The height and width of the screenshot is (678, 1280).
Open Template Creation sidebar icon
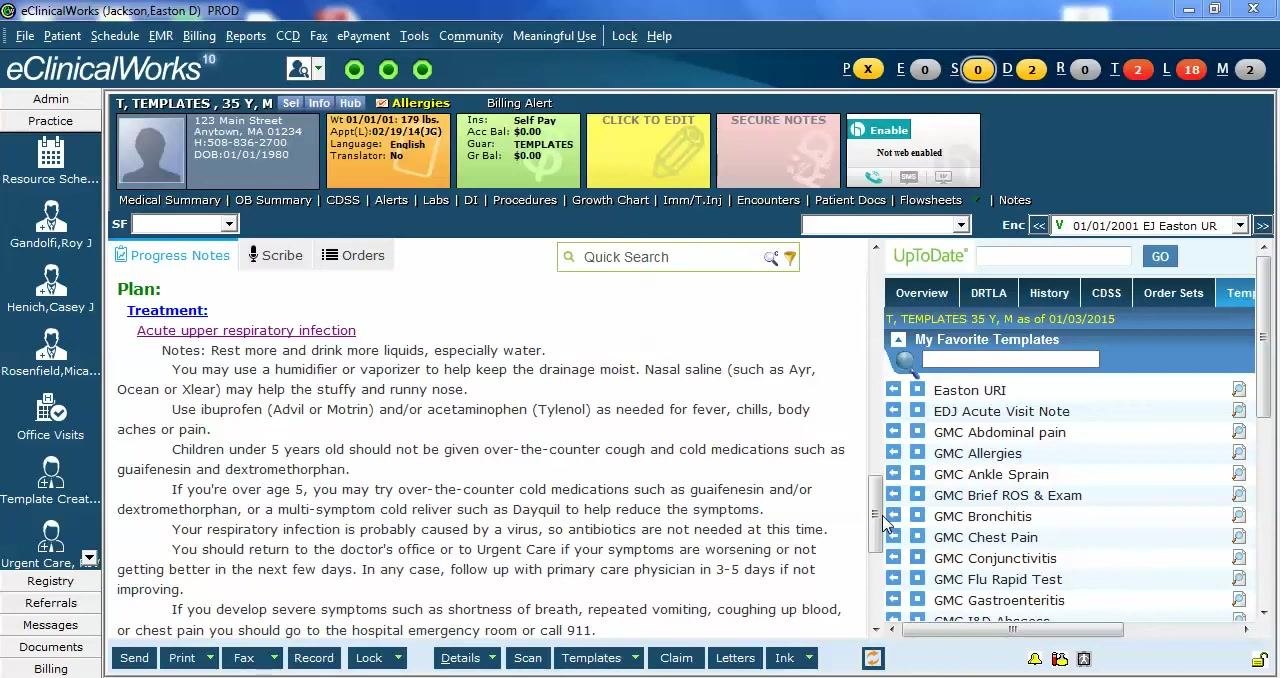[x=50, y=473]
